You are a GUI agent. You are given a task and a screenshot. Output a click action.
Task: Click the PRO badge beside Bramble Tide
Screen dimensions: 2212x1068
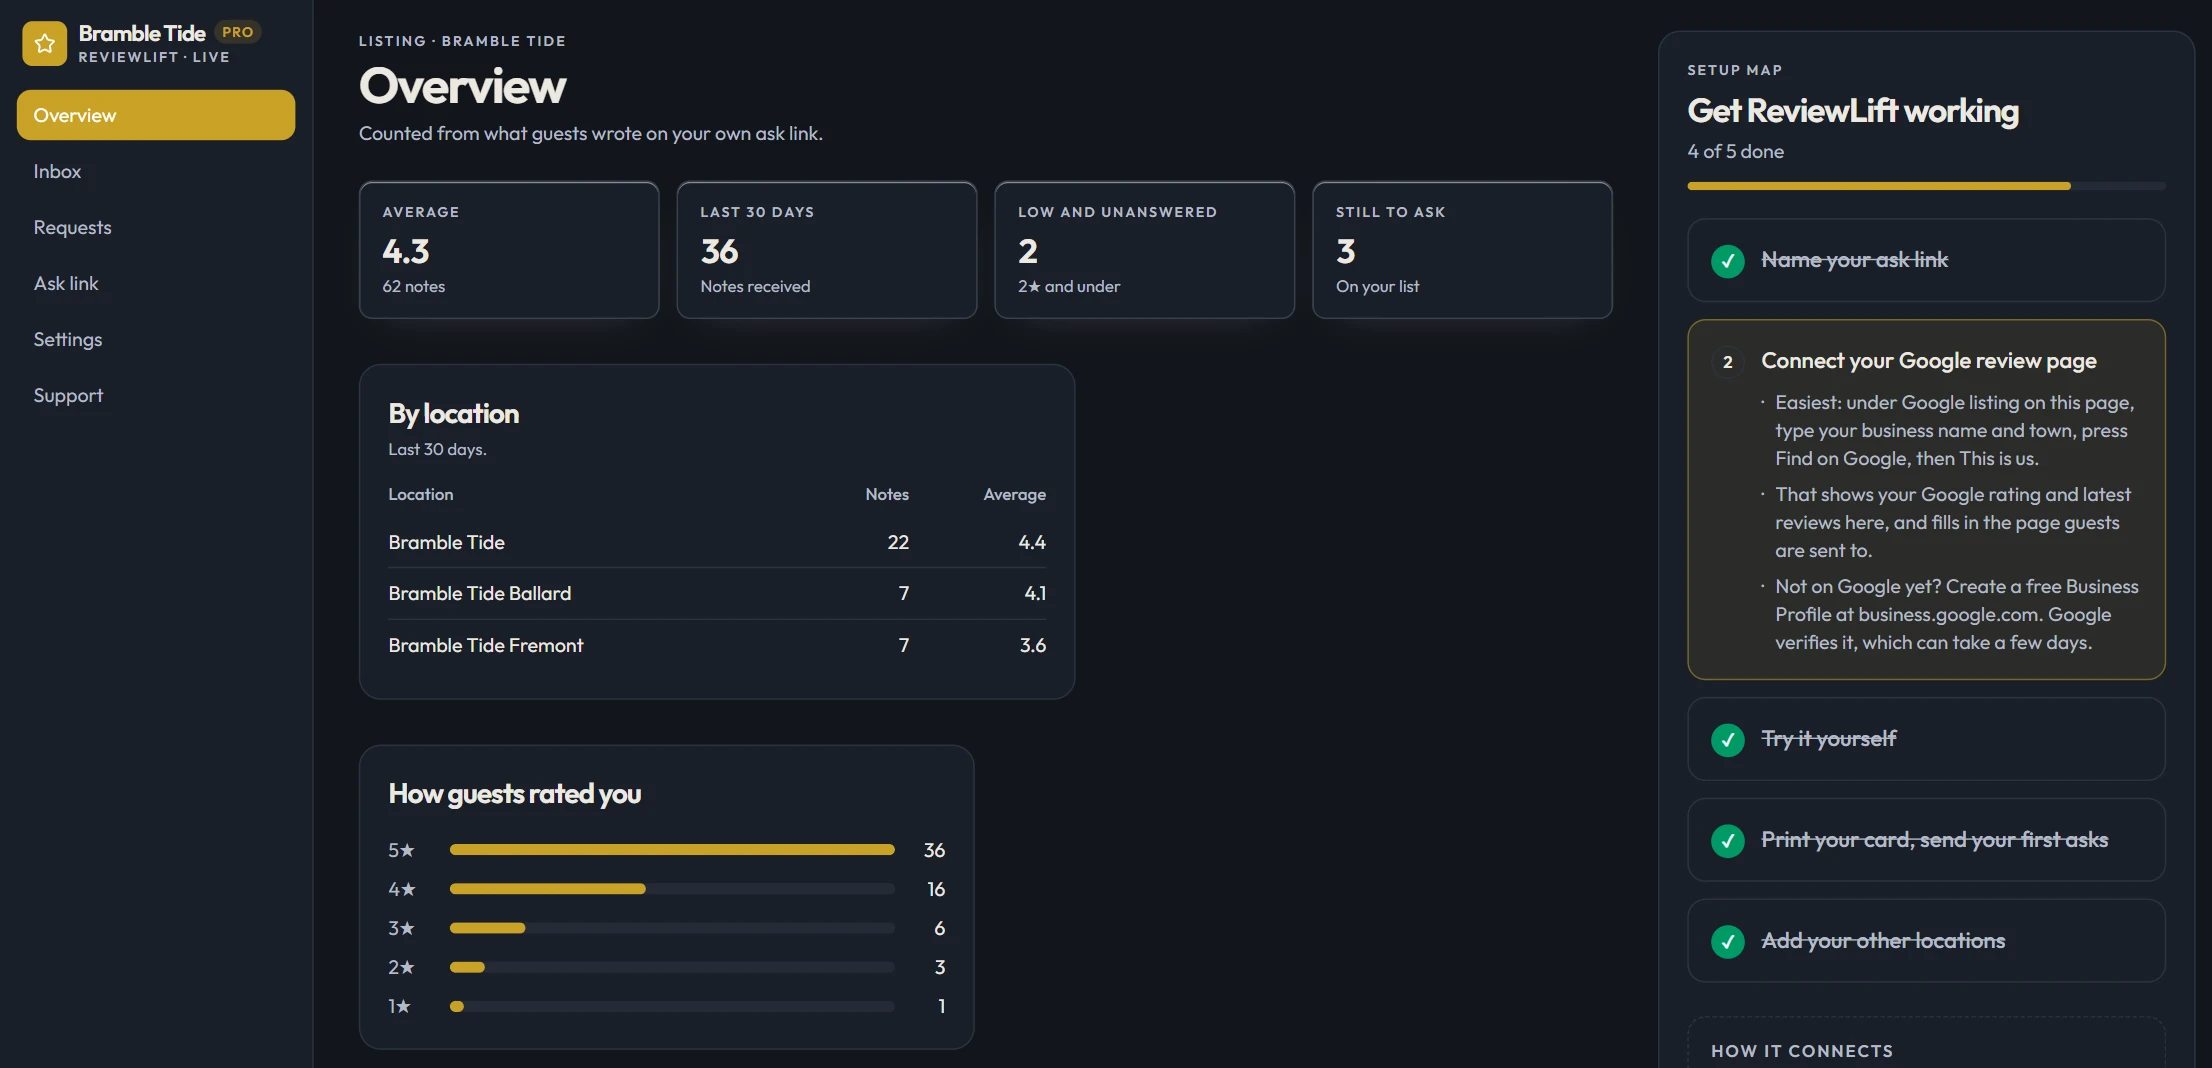coord(237,32)
